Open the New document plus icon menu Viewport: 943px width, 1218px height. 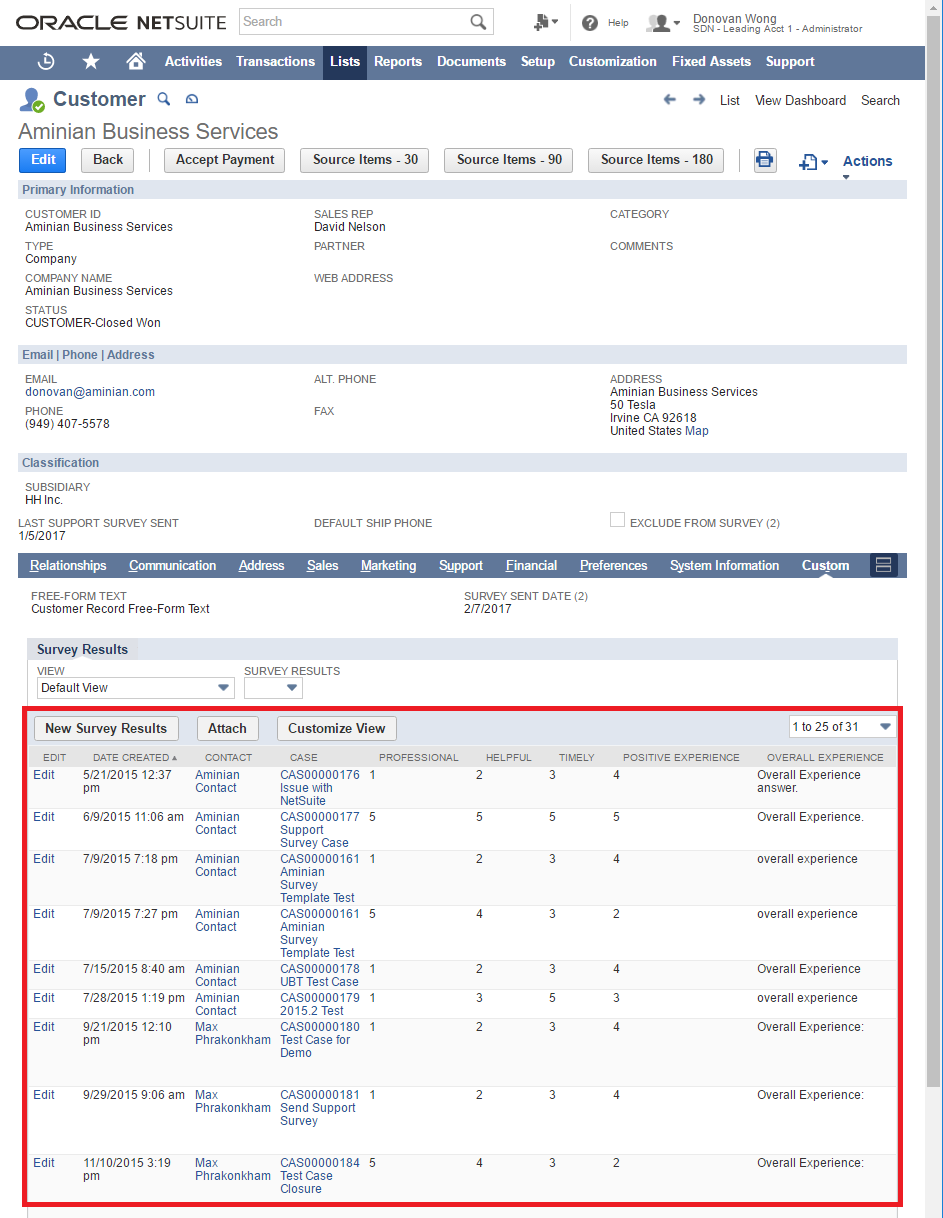[x=813, y=162]
